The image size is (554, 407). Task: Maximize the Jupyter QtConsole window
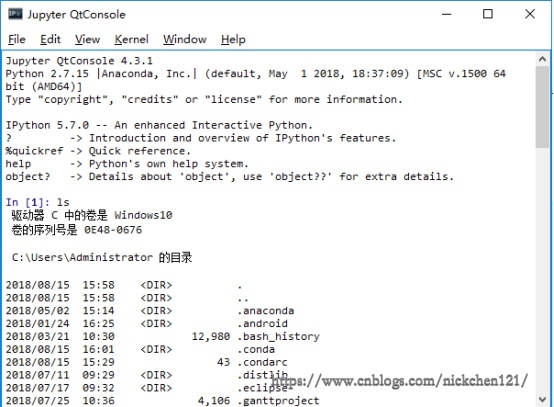pos(488,14)
